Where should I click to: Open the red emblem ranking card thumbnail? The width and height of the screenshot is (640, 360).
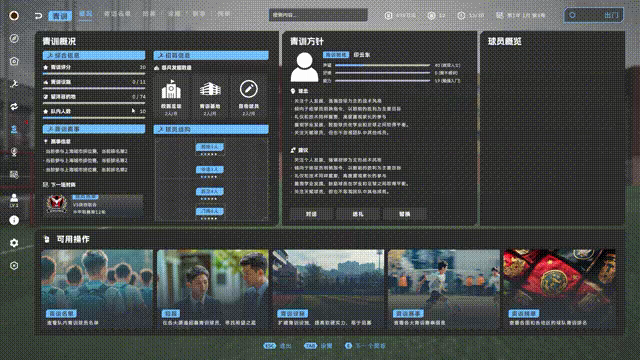click(x=560, y=289)
